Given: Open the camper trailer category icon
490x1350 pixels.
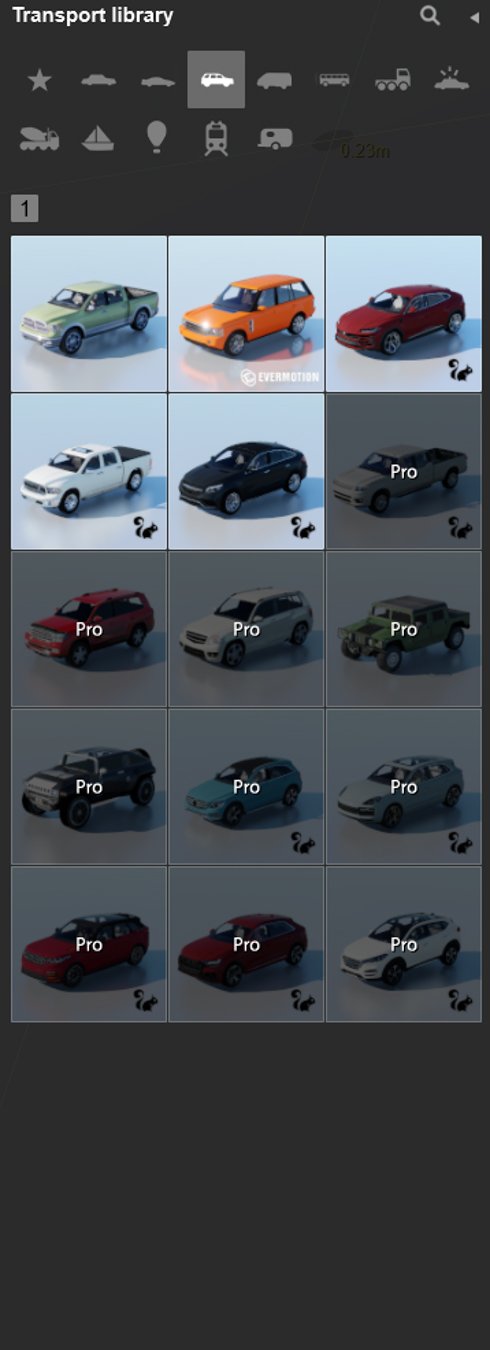Looking at the screenshot, I should click(275, 138).
